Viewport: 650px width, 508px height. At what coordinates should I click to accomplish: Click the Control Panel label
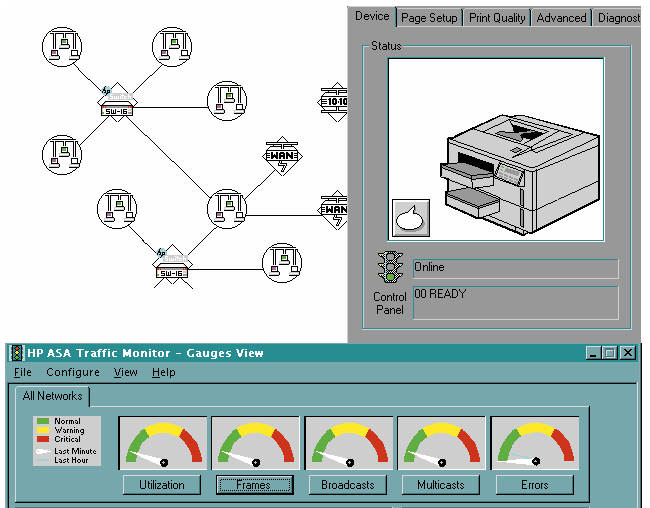(390, 304)
